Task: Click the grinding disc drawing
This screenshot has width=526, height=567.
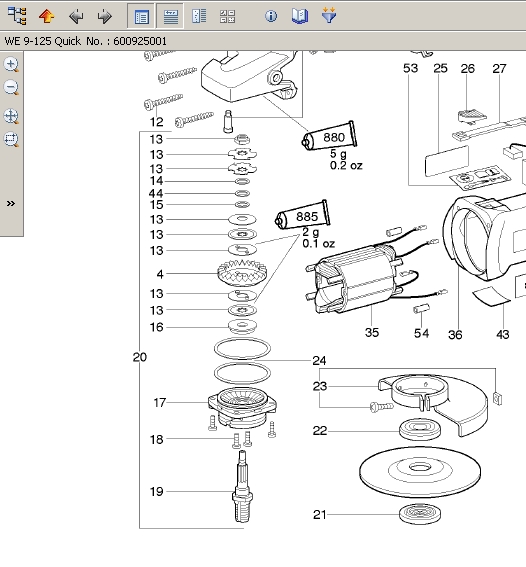Action: click(x=420, y=471)
